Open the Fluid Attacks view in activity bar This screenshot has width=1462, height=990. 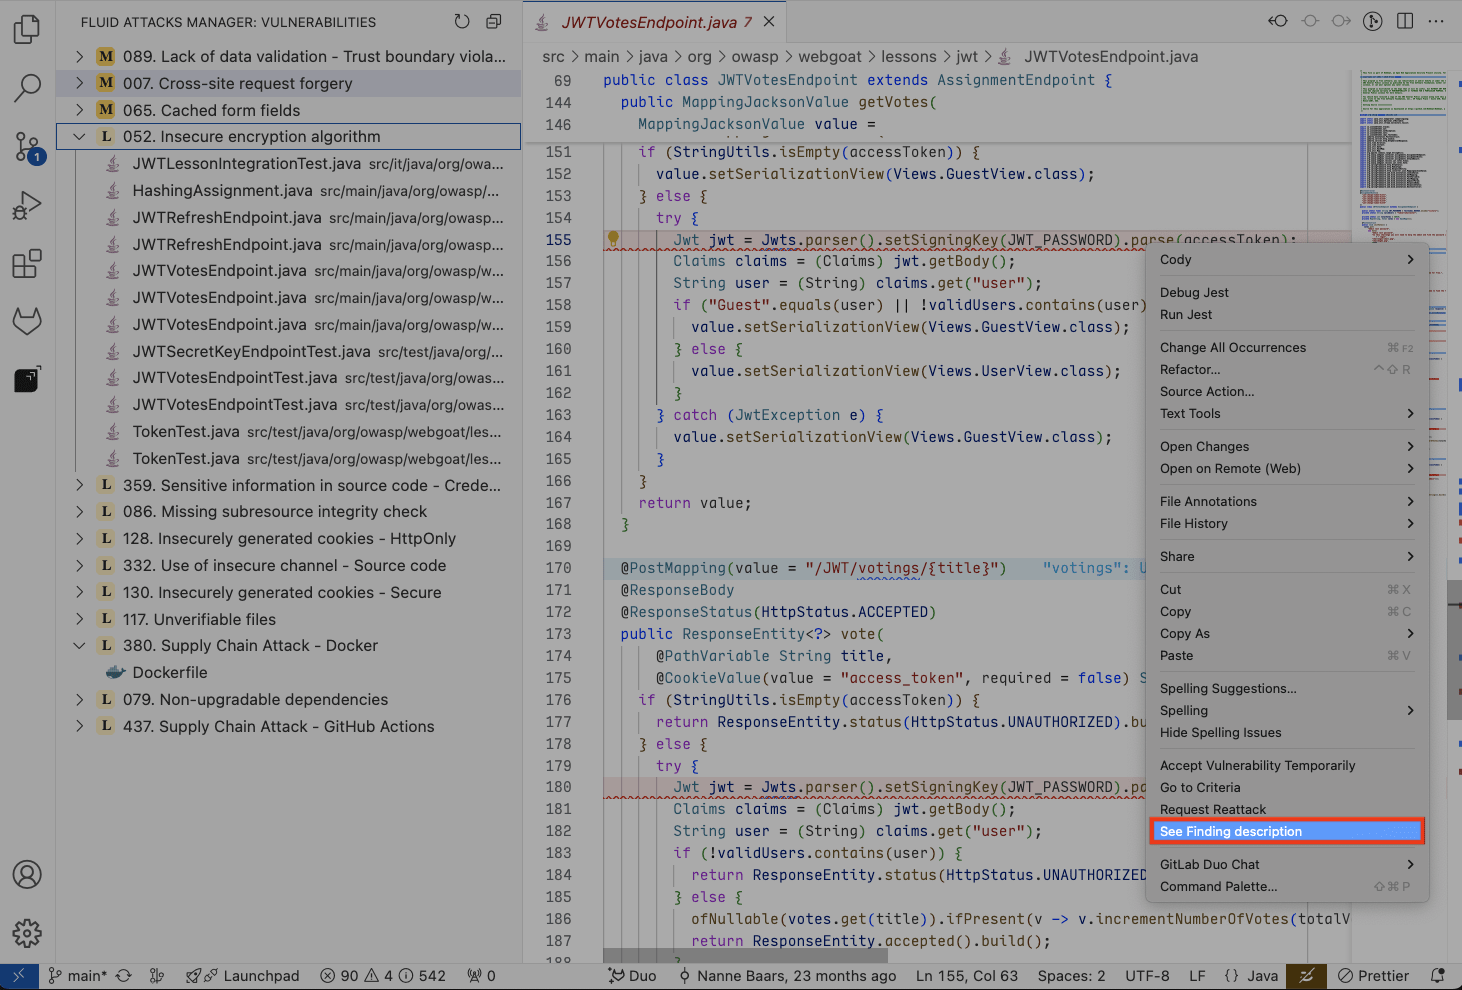(27, 380)
